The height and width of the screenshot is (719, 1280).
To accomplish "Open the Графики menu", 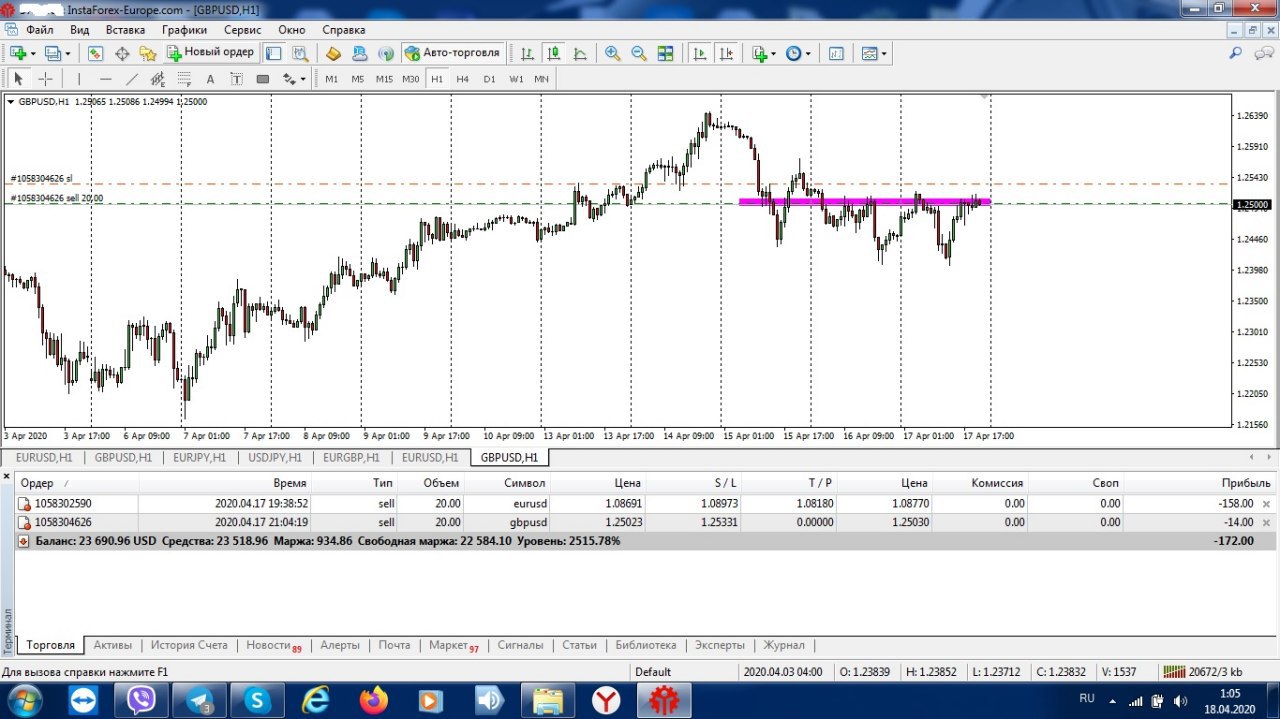I will click(184, 30).
